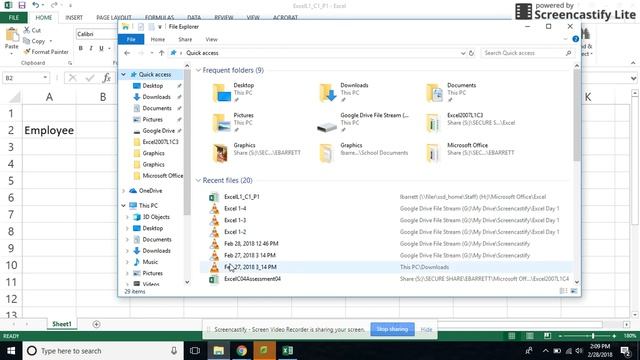Switch to Page Layout view in status bar
640x360 pixels.
point(529,336)
